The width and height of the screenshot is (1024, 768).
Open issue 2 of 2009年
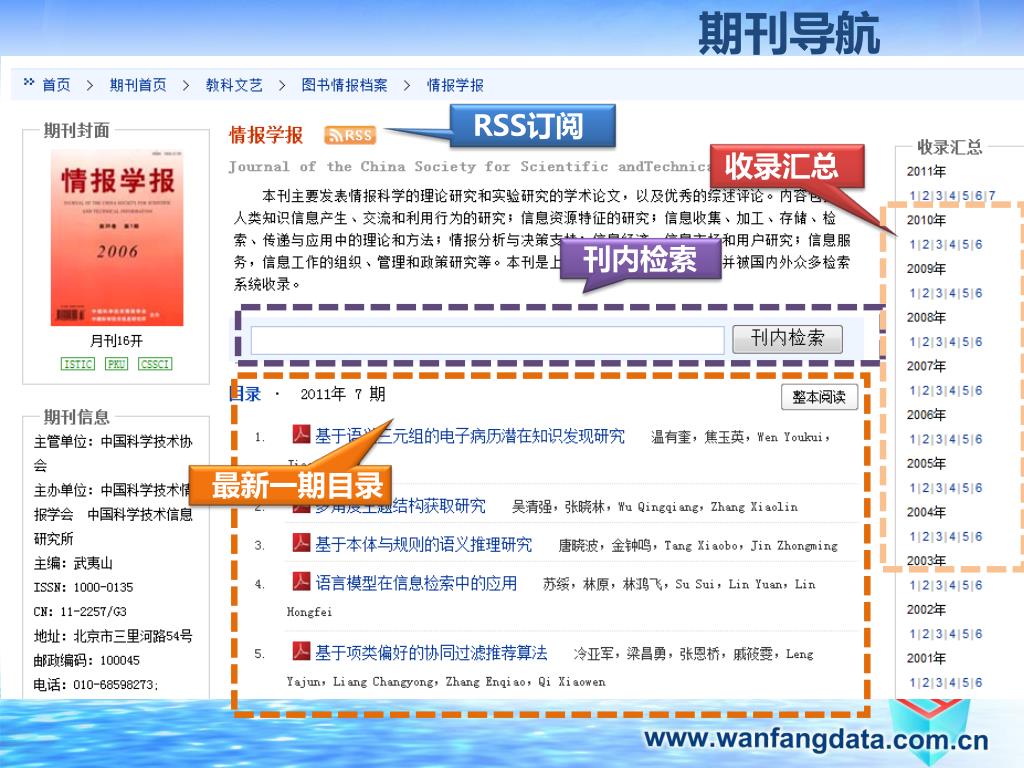925,293
